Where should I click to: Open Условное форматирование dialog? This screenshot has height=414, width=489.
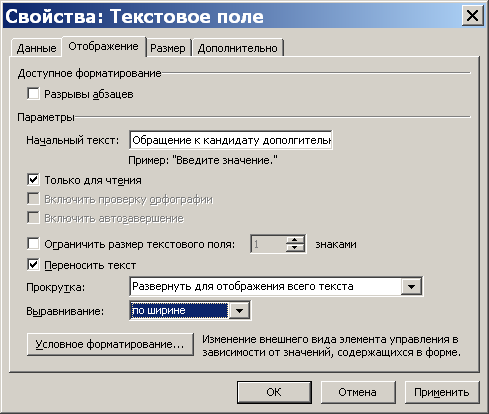110,344
